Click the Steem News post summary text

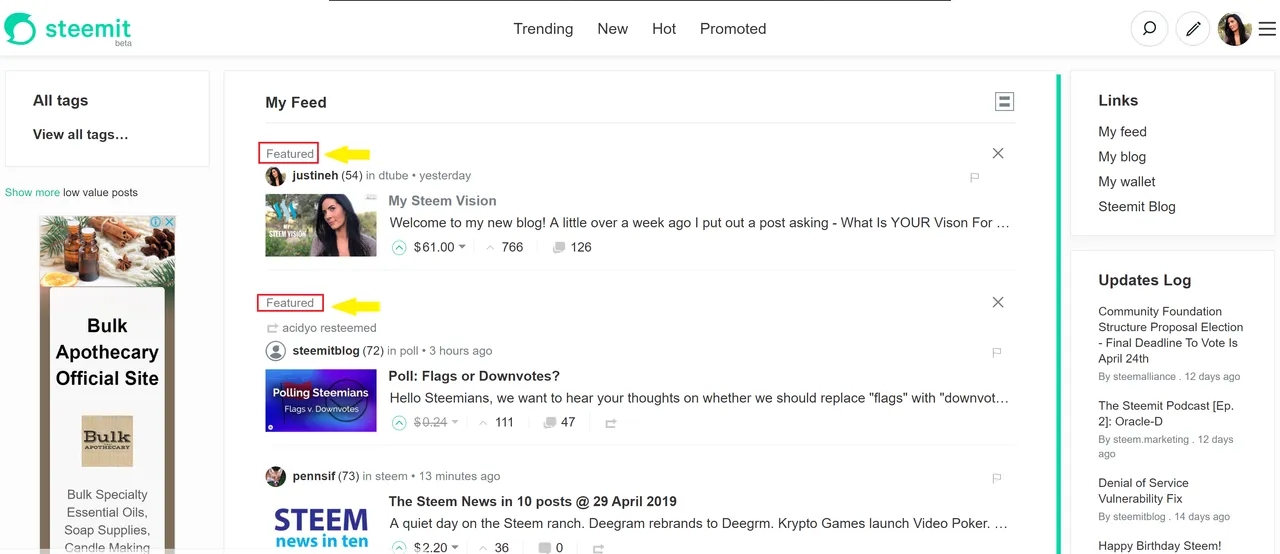click(x=698, y=523)
